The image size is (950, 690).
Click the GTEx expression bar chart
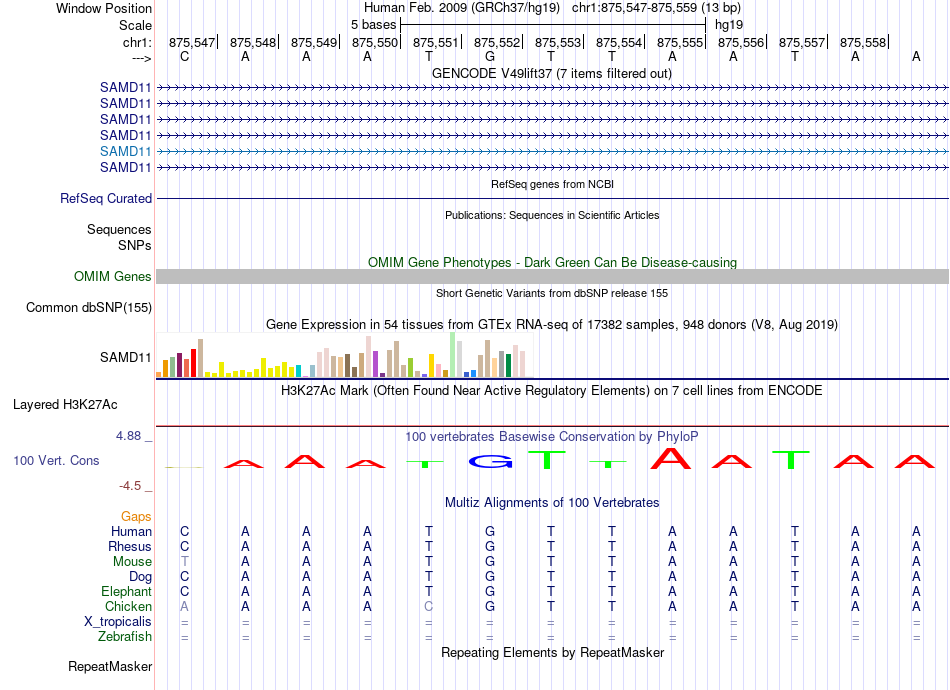click(x=344, y=355)
